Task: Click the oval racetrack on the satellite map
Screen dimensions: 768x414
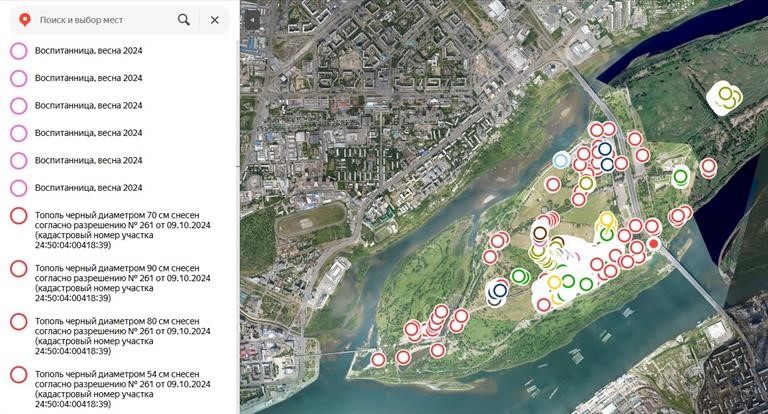Action: click(310, 222)
